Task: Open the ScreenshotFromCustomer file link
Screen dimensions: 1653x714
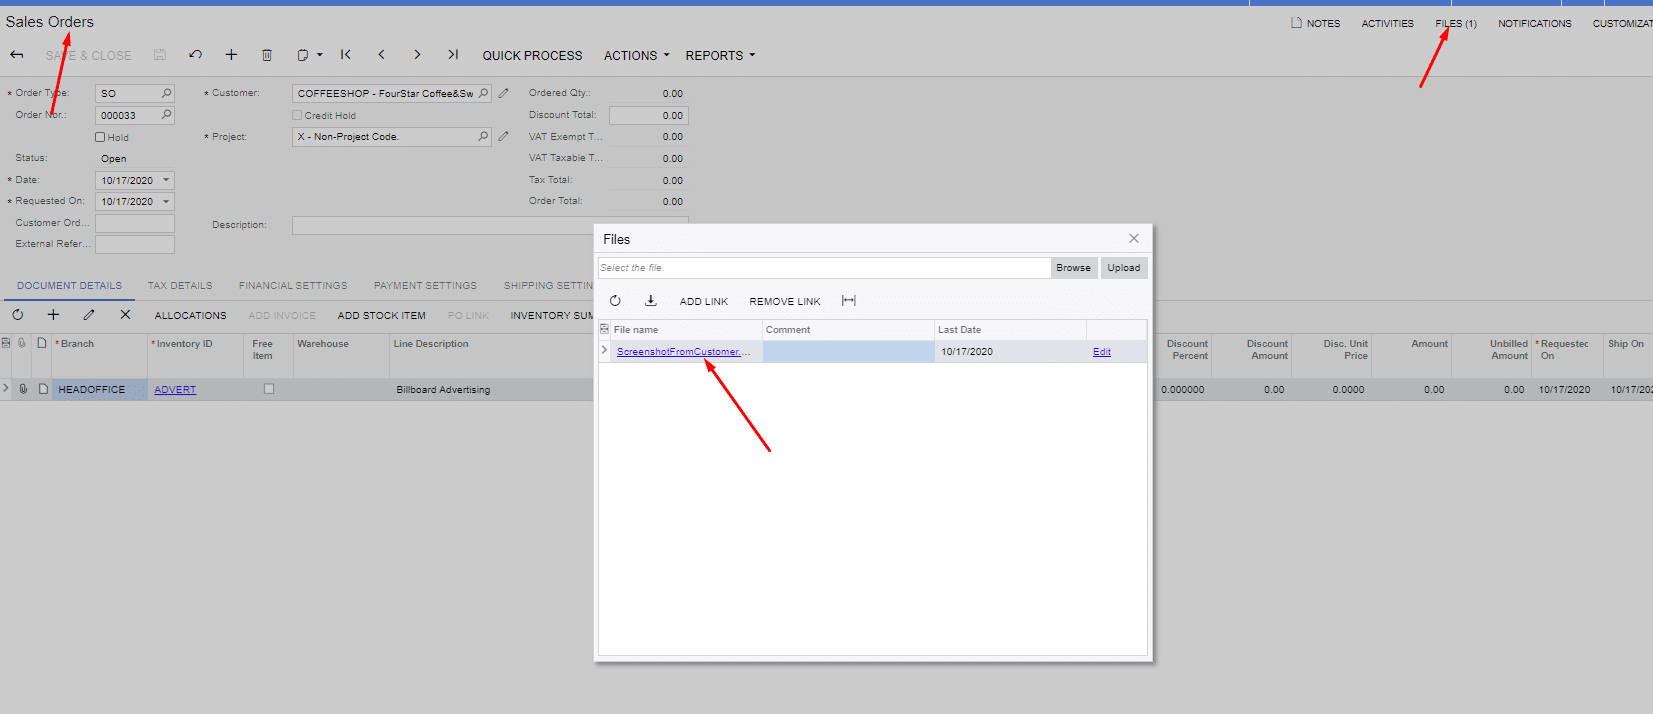Action: point(679,352)
